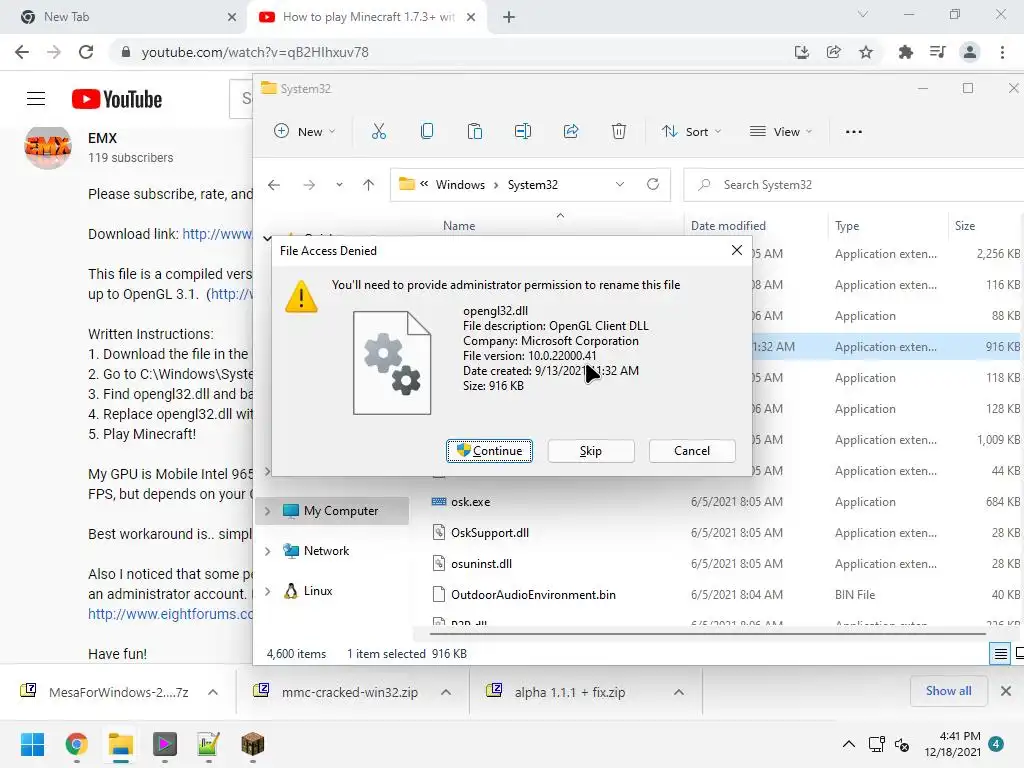Image resolution: width=1024 pixels, height=768 pixels.
Task: Refresh the System32 folder
Action: pos(652,184)
